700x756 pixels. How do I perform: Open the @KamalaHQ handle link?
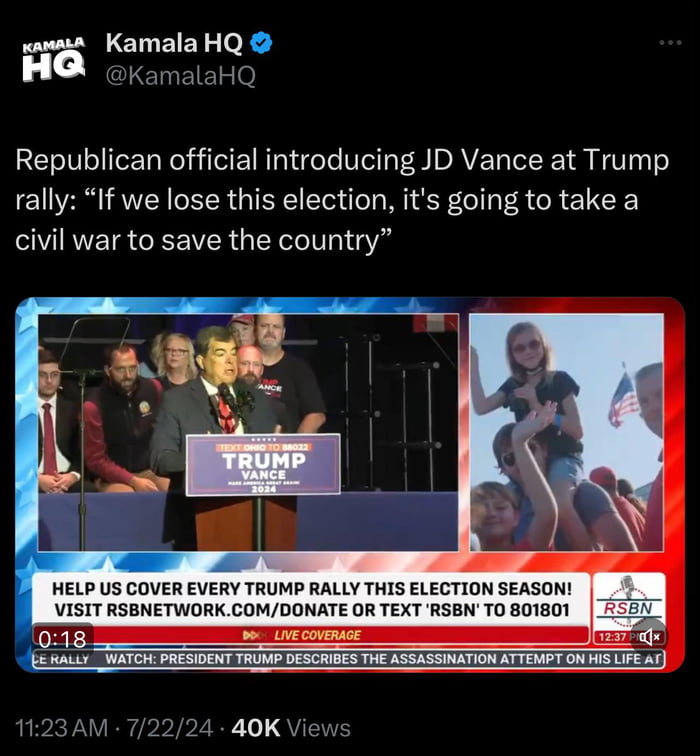pos(180,76)
